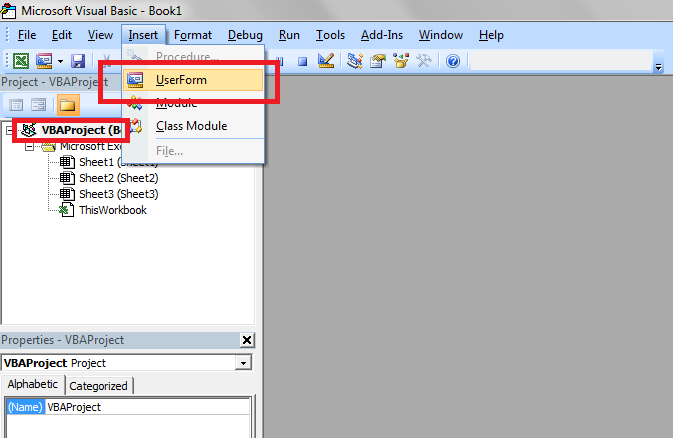Click the Insert UserForm toolbar icon

coord(44,61)
